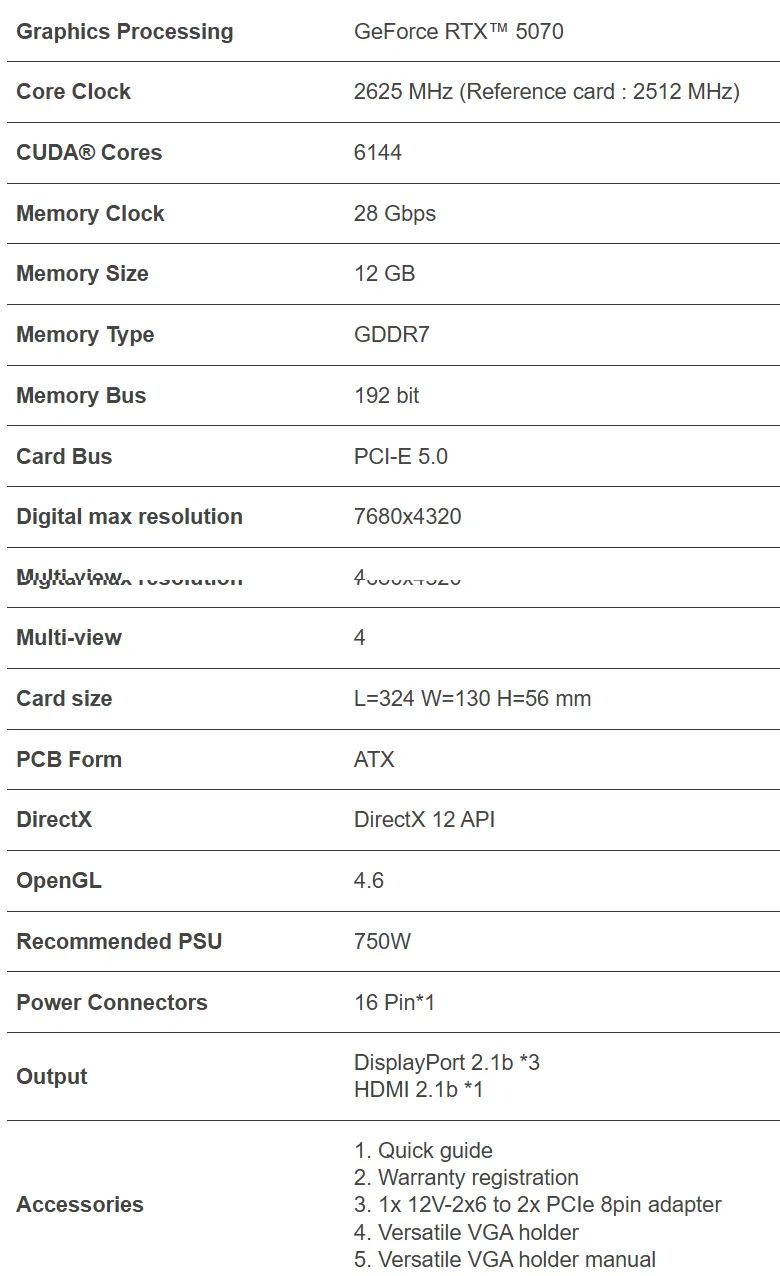The height and width of the screenshot is (1276, 780).
Task: Click the Card size dimensions value
Action: click(x=472, y=698)
